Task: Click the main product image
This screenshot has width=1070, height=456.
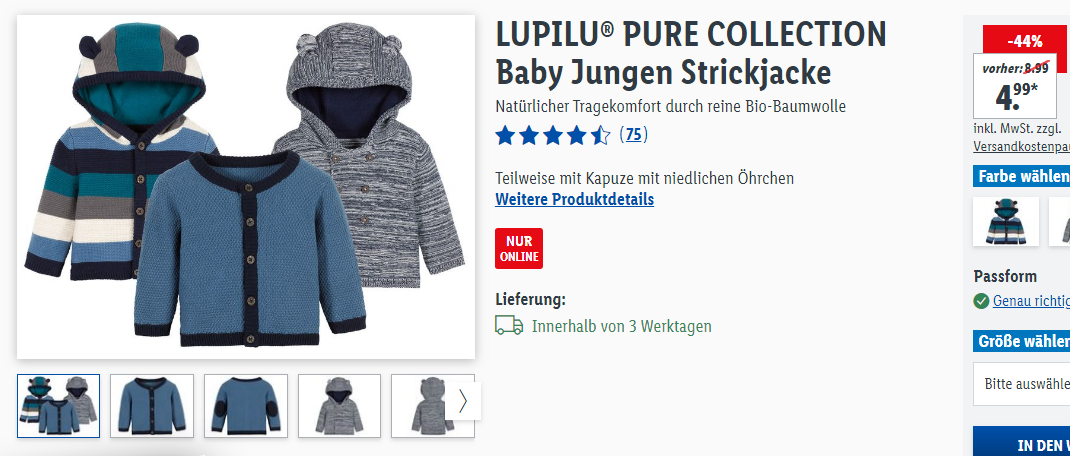Action: pyautogui.click(x=246, y=187)
